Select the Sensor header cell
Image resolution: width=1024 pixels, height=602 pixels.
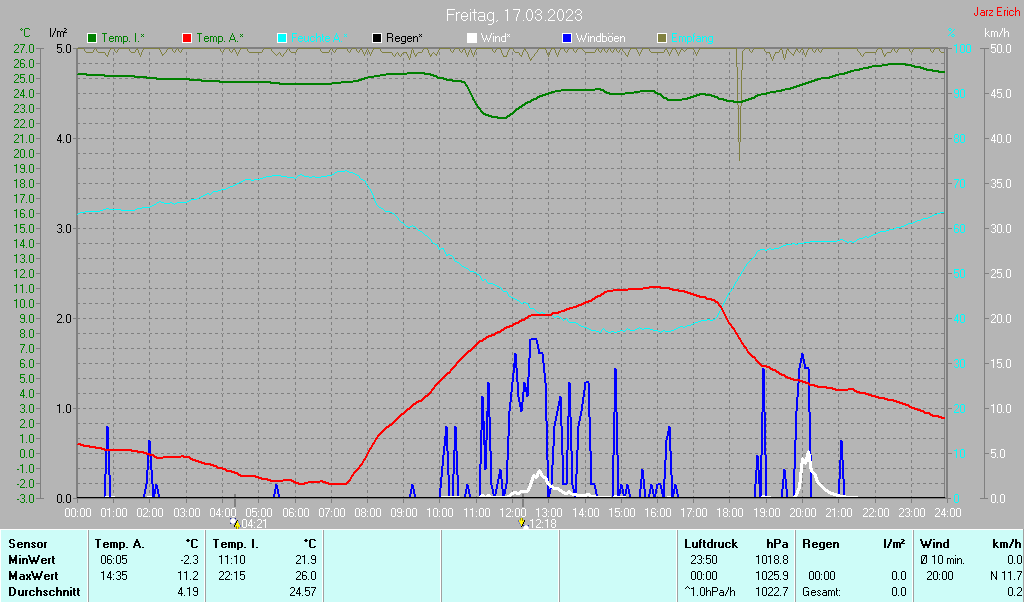27,544
